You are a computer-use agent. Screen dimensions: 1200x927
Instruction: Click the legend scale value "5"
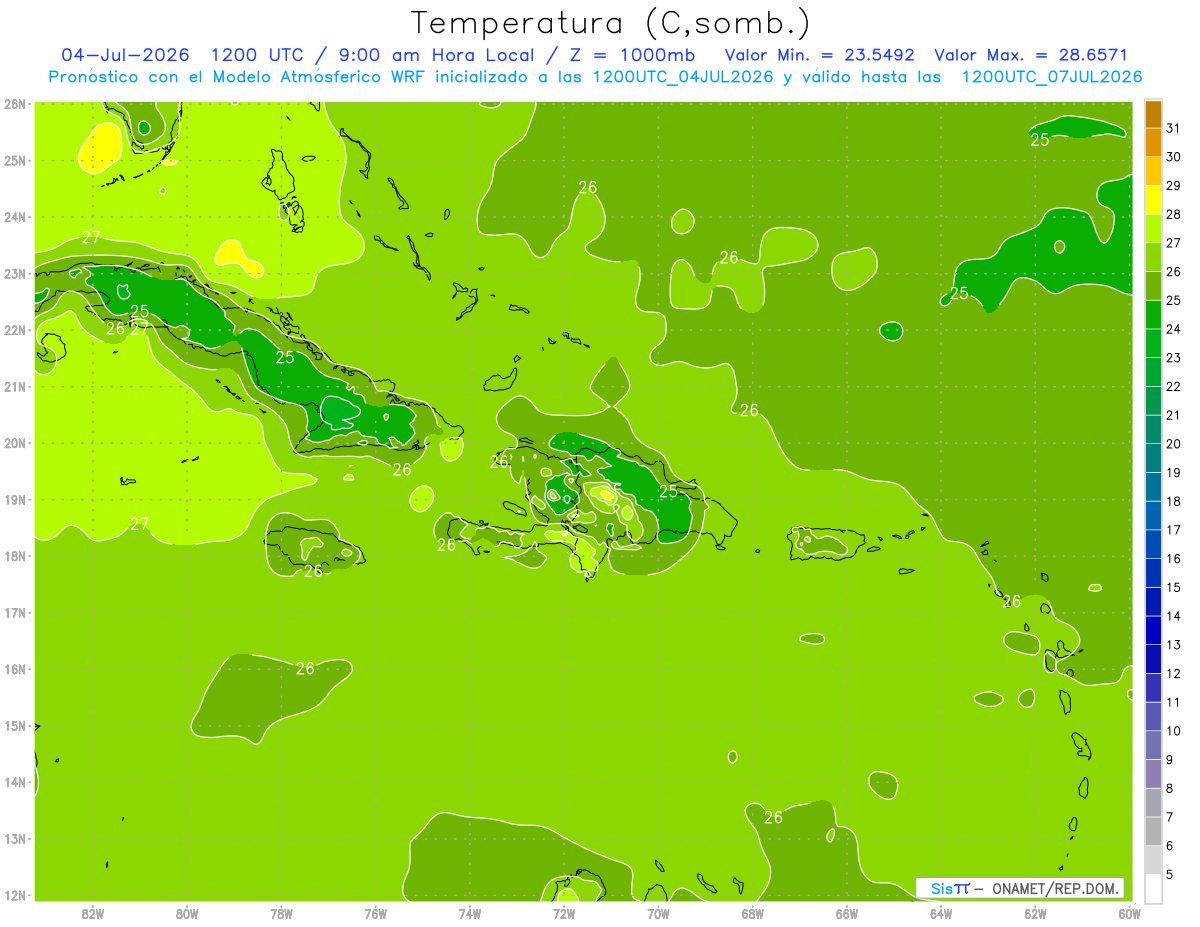(1170, 874)
